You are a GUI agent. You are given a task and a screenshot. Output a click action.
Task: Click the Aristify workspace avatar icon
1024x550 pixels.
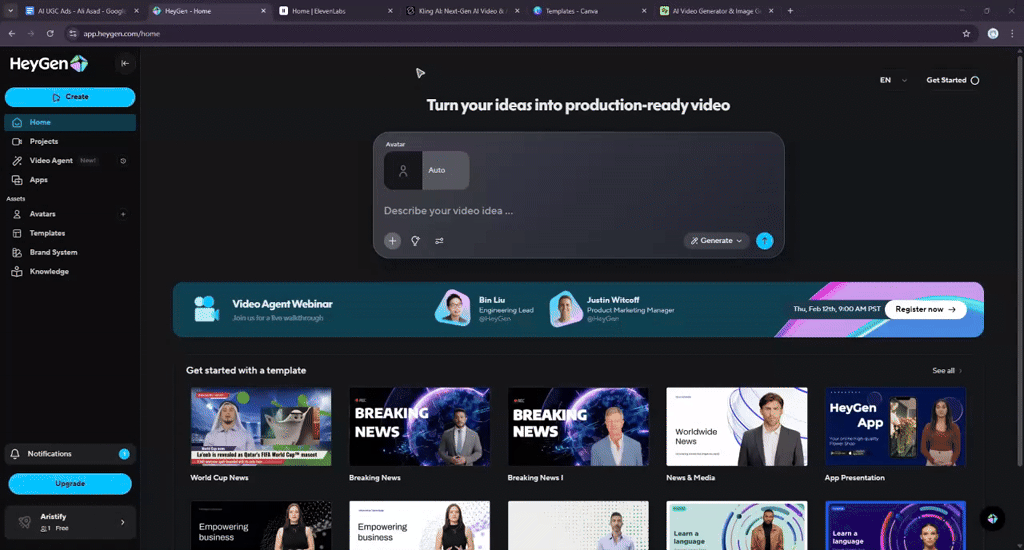[x=24, y=522]
